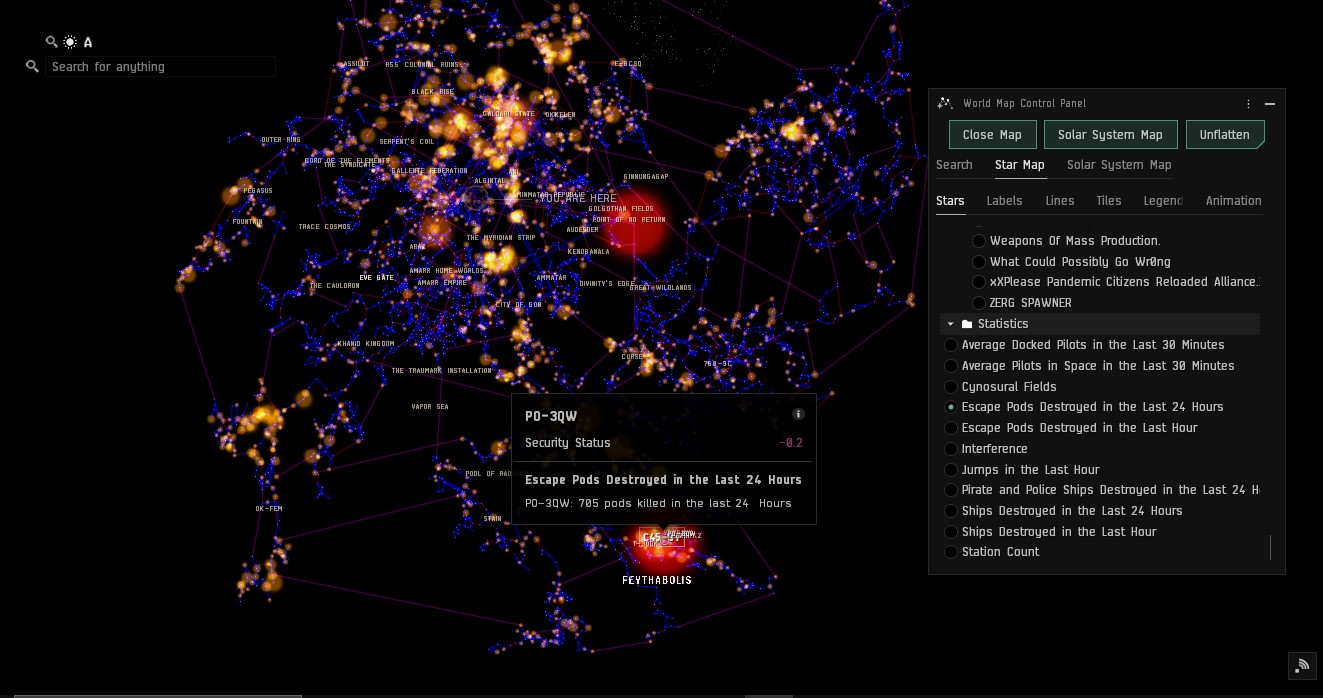Select xXPlease Pandemic Citizens Reloaded Alliance option
Screen dimensions: 1323x698
pyautogui.click(x=979, y=282)
